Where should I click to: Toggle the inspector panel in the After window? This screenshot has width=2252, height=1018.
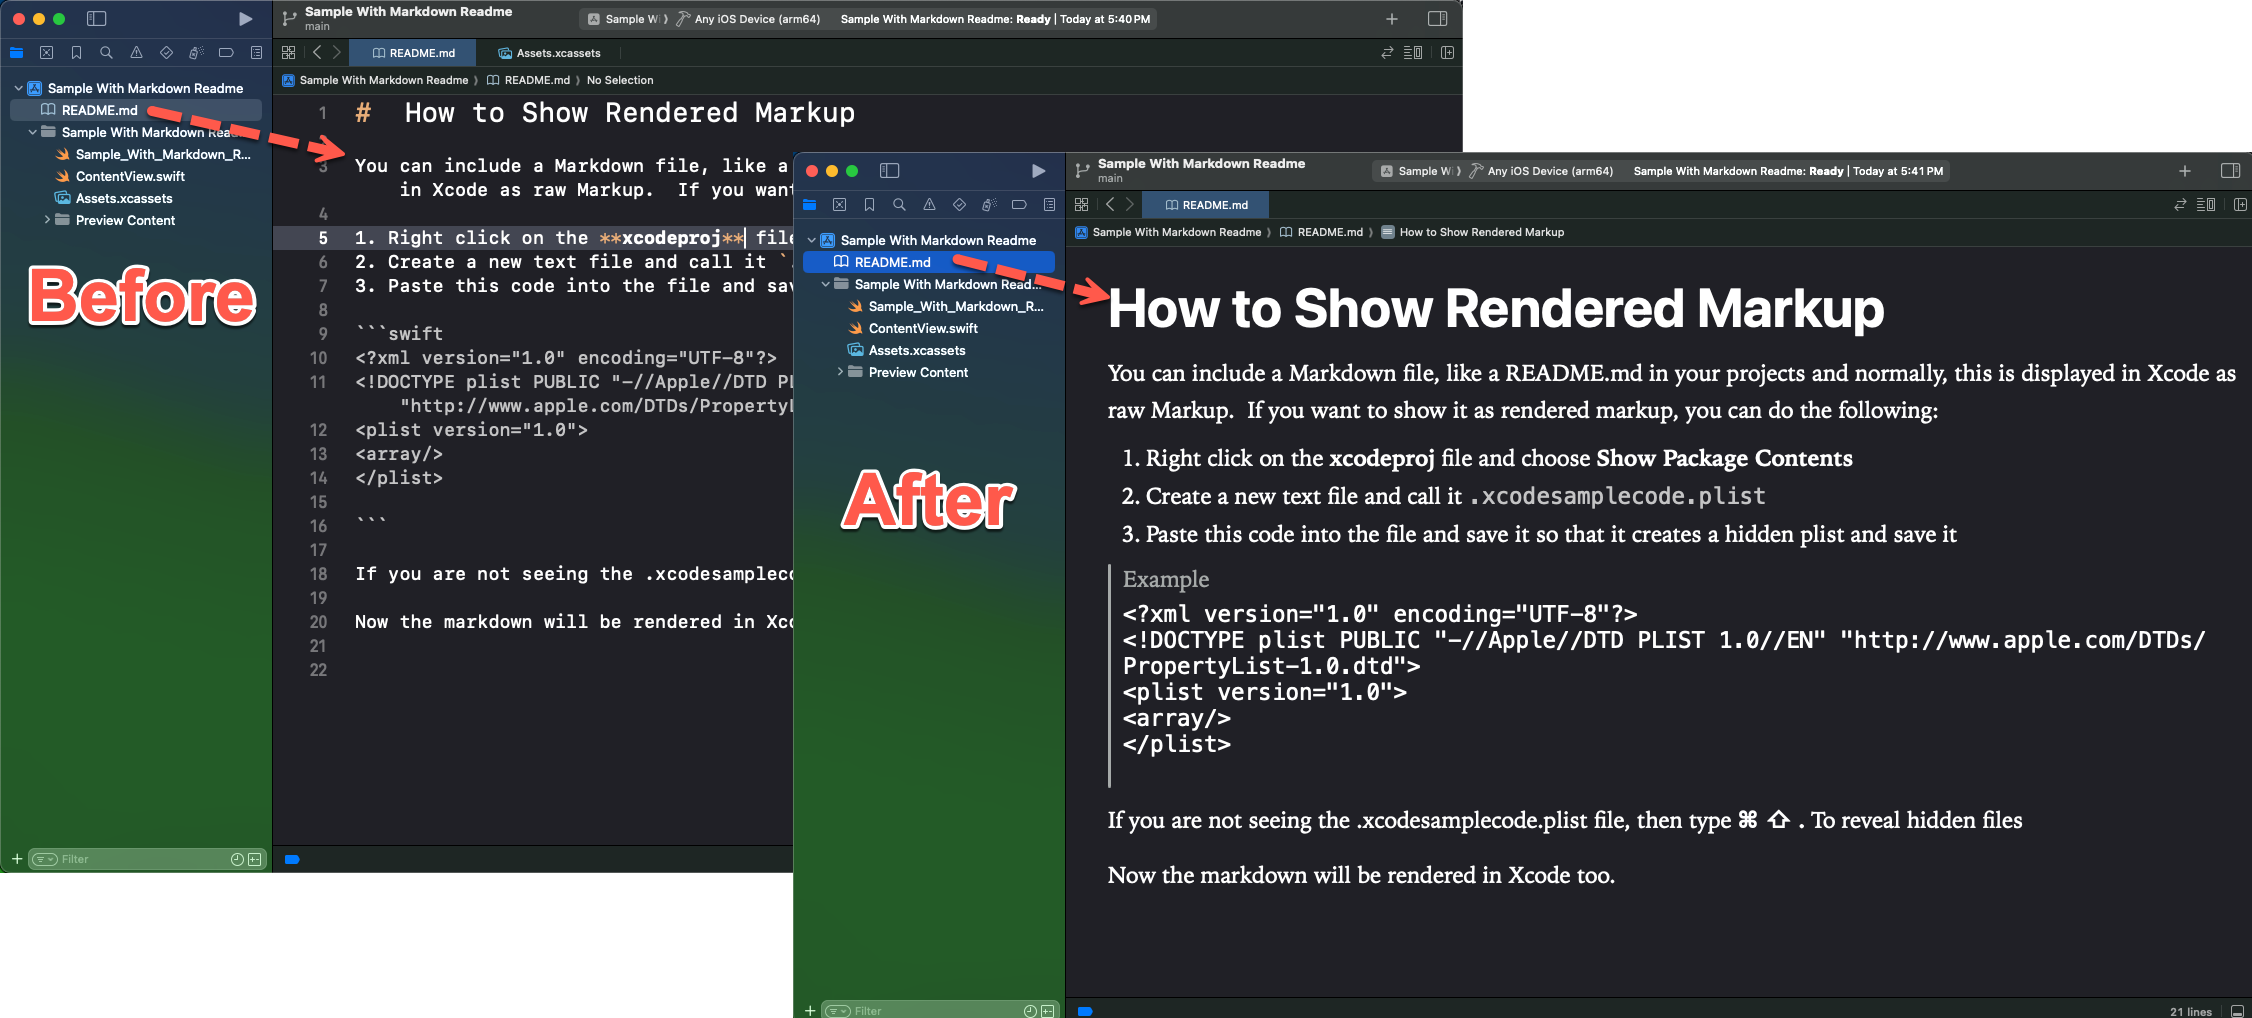2230,171
